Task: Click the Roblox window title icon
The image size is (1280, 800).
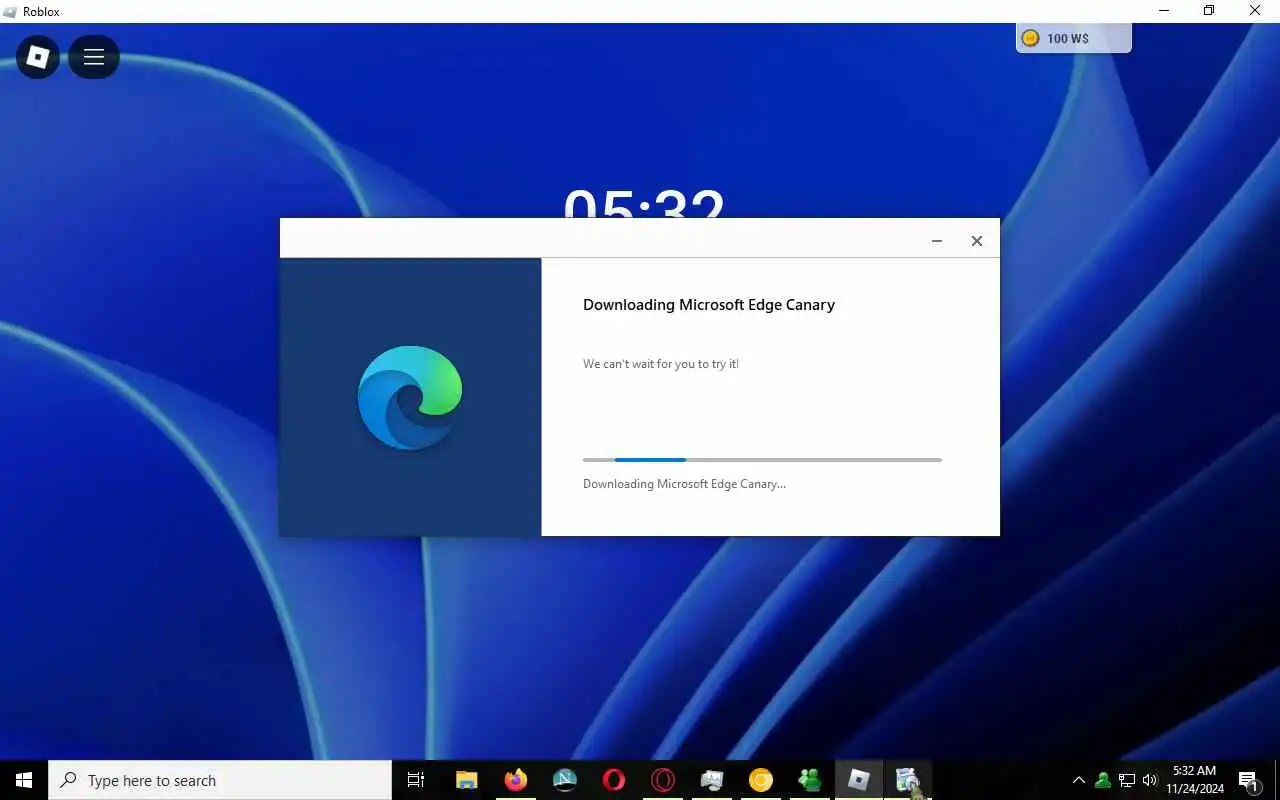Action: (11, 12)
